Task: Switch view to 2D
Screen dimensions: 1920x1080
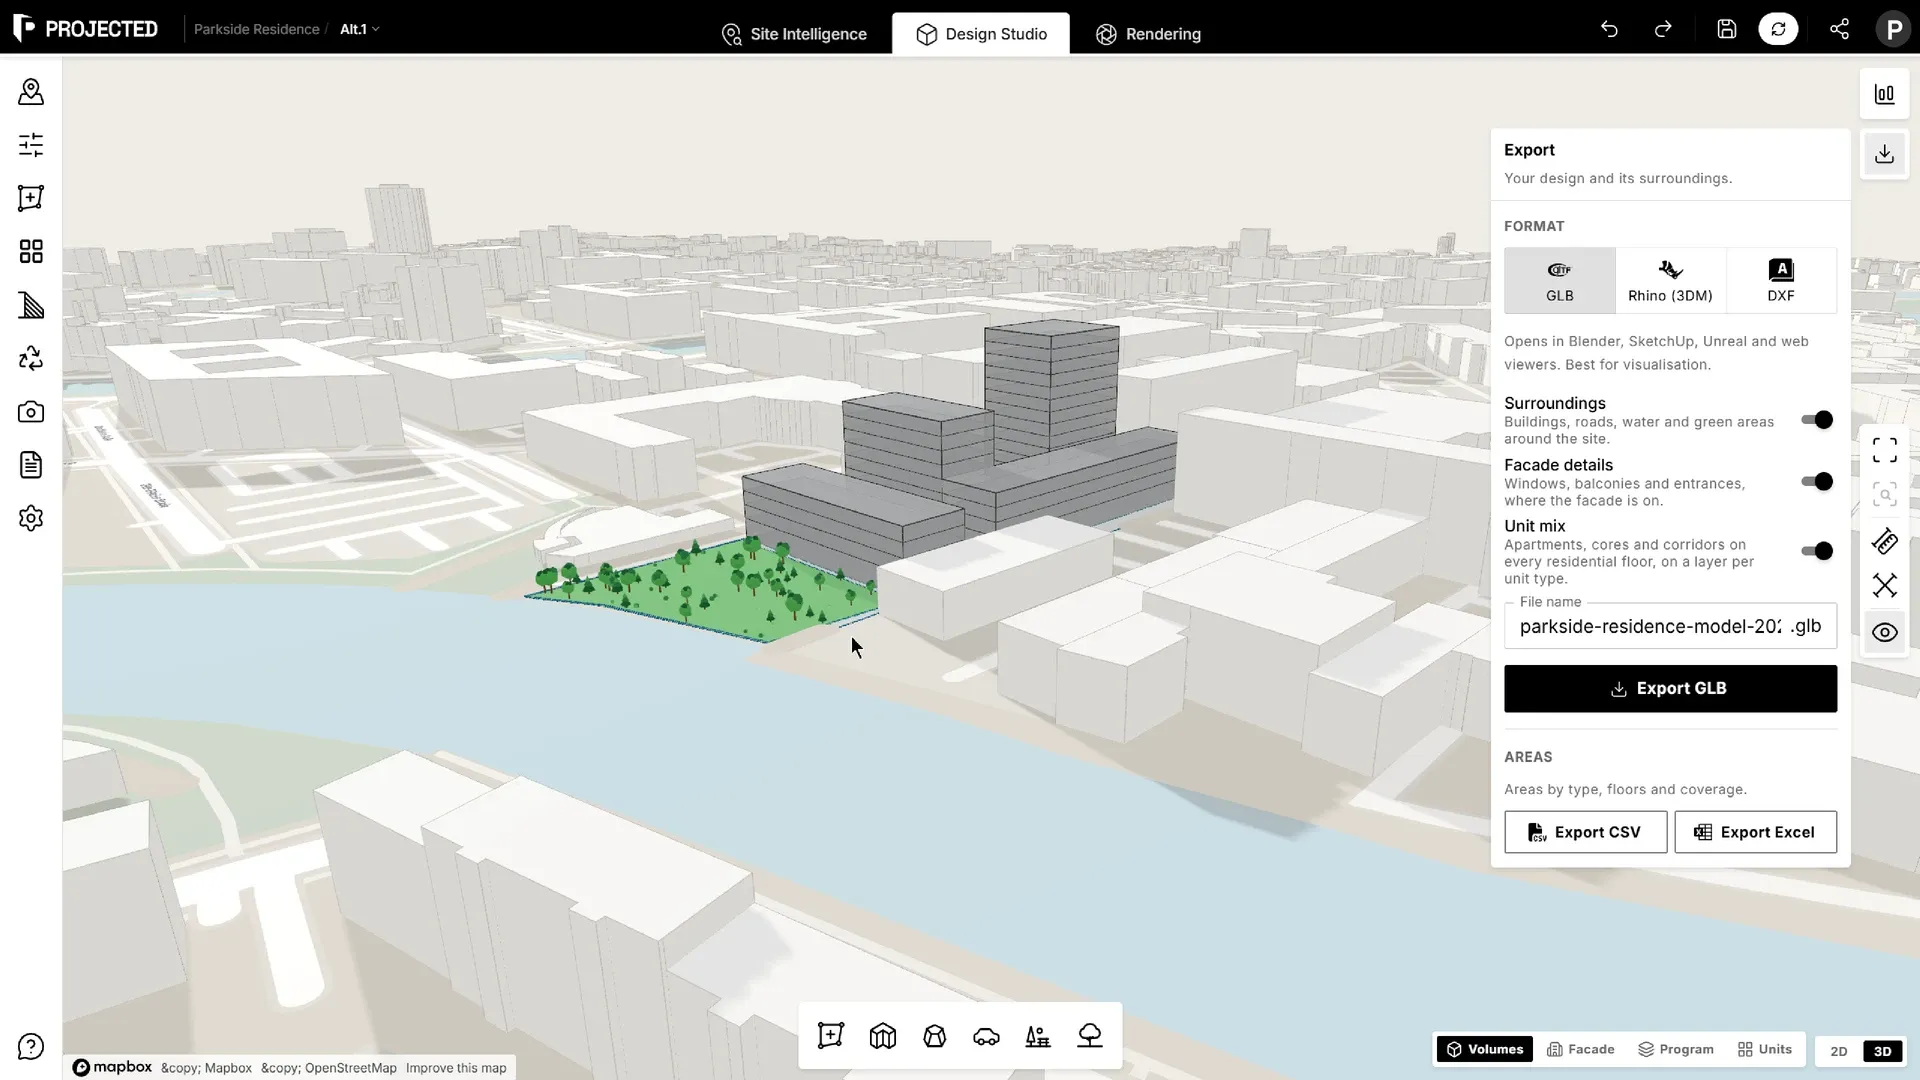Action: pyautogui.click(x=1839, y=1051)
